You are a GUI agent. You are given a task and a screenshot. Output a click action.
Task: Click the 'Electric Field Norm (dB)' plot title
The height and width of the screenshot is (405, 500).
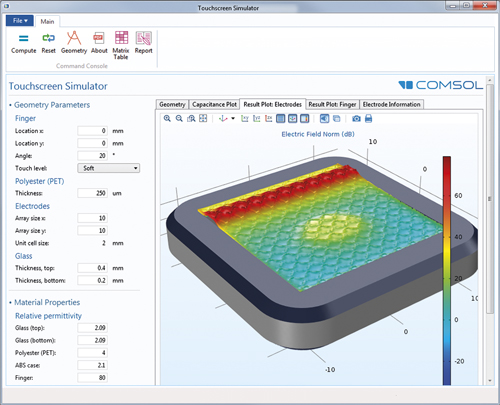coord(318,134)
